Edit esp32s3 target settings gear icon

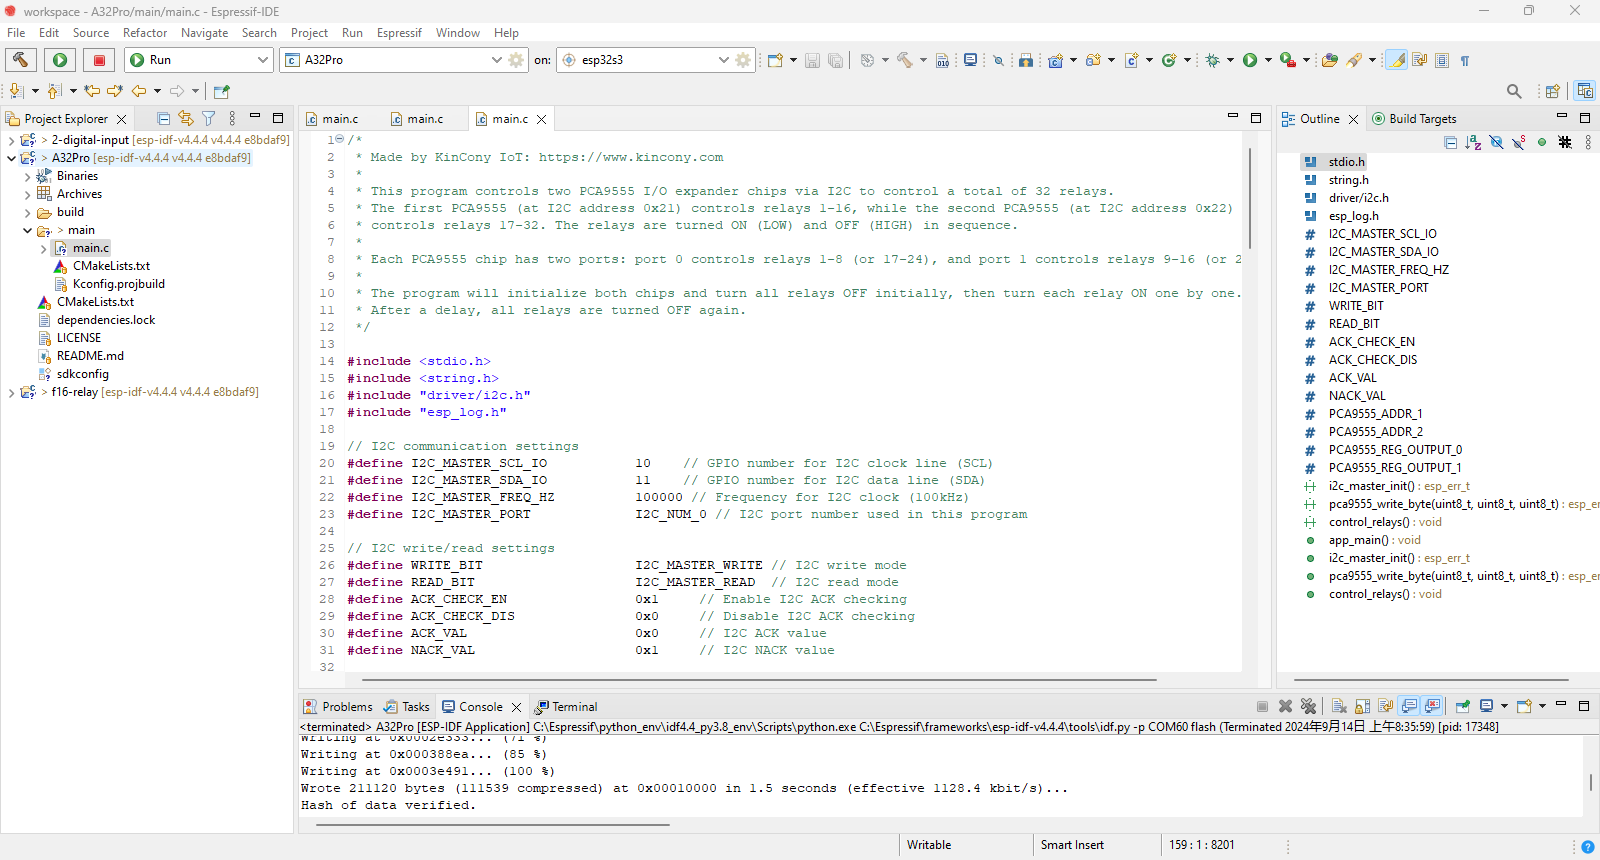743,60
